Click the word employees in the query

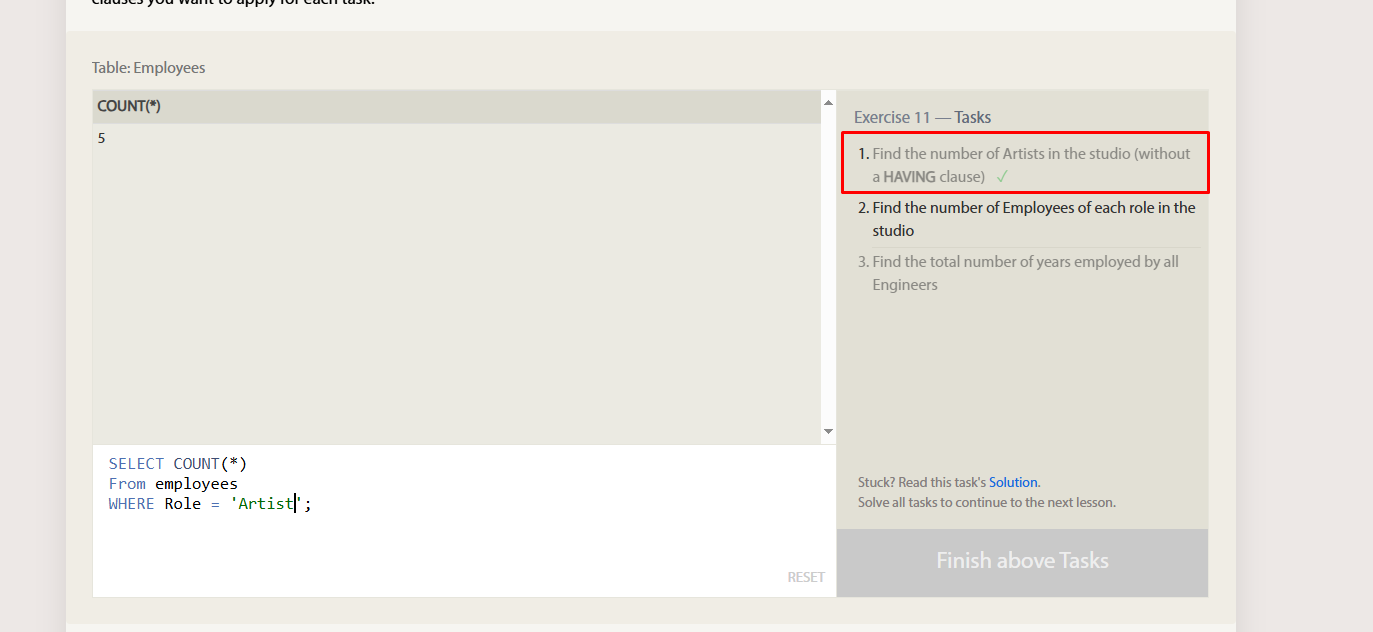(x=196, y=484)
